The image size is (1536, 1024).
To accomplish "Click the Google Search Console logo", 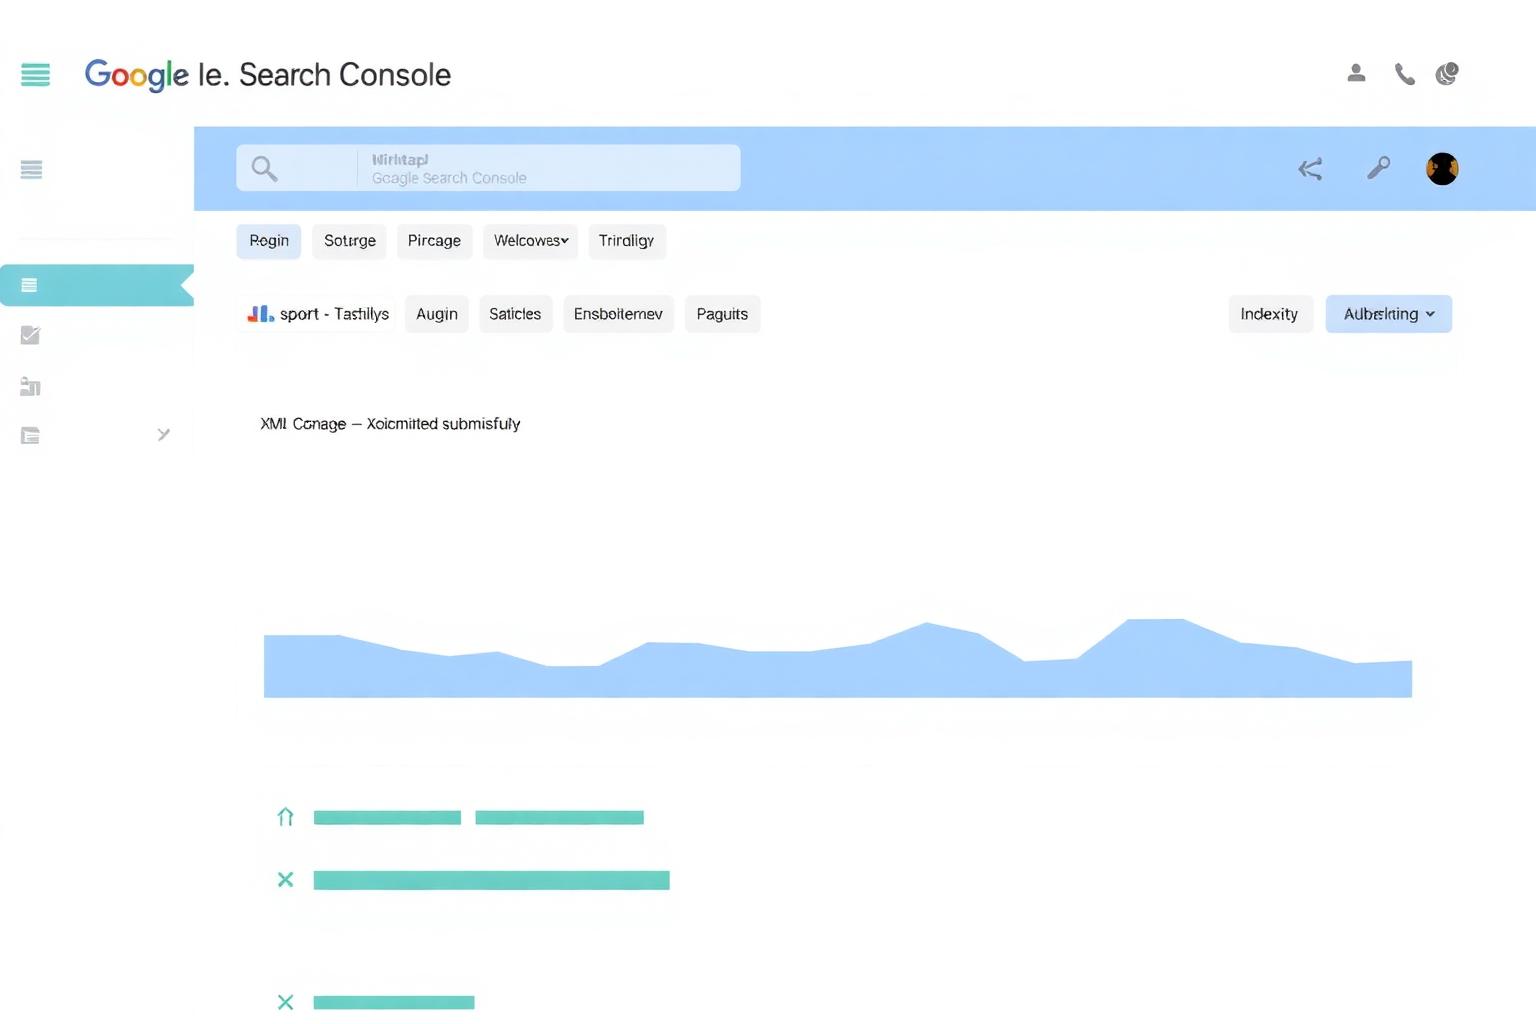I will click(267, 75).
